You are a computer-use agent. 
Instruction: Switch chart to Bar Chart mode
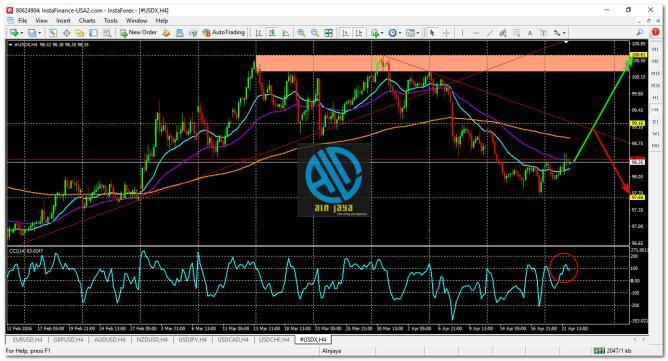click(259, 33)
